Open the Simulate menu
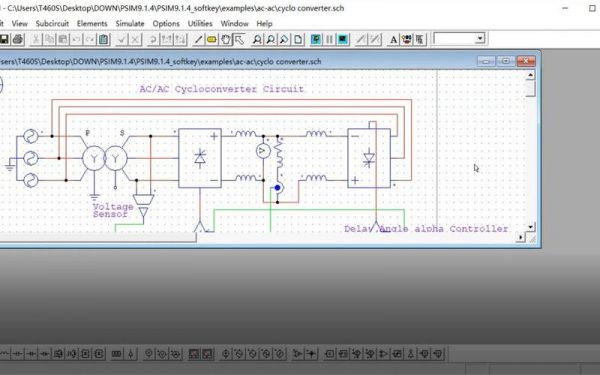Image resolution: width=600 pixels, height=375 pixels. [x=130, y=23]
